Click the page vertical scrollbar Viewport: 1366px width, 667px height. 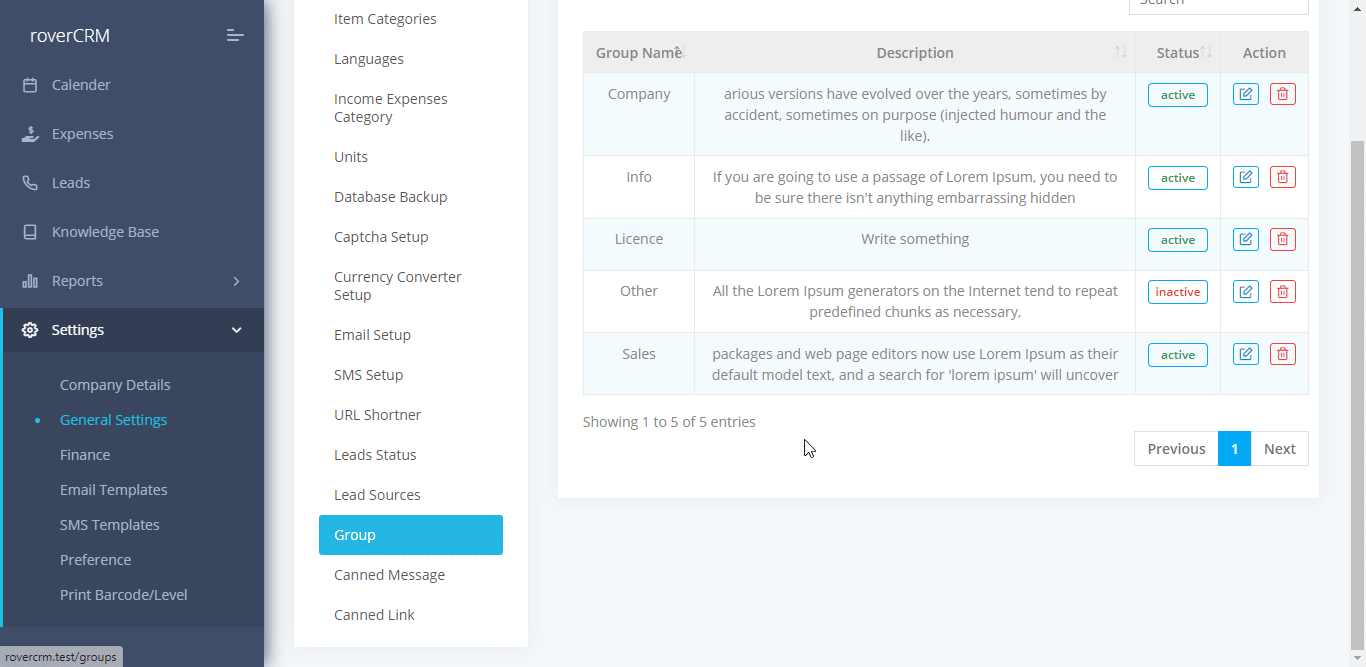(1357, 390)
